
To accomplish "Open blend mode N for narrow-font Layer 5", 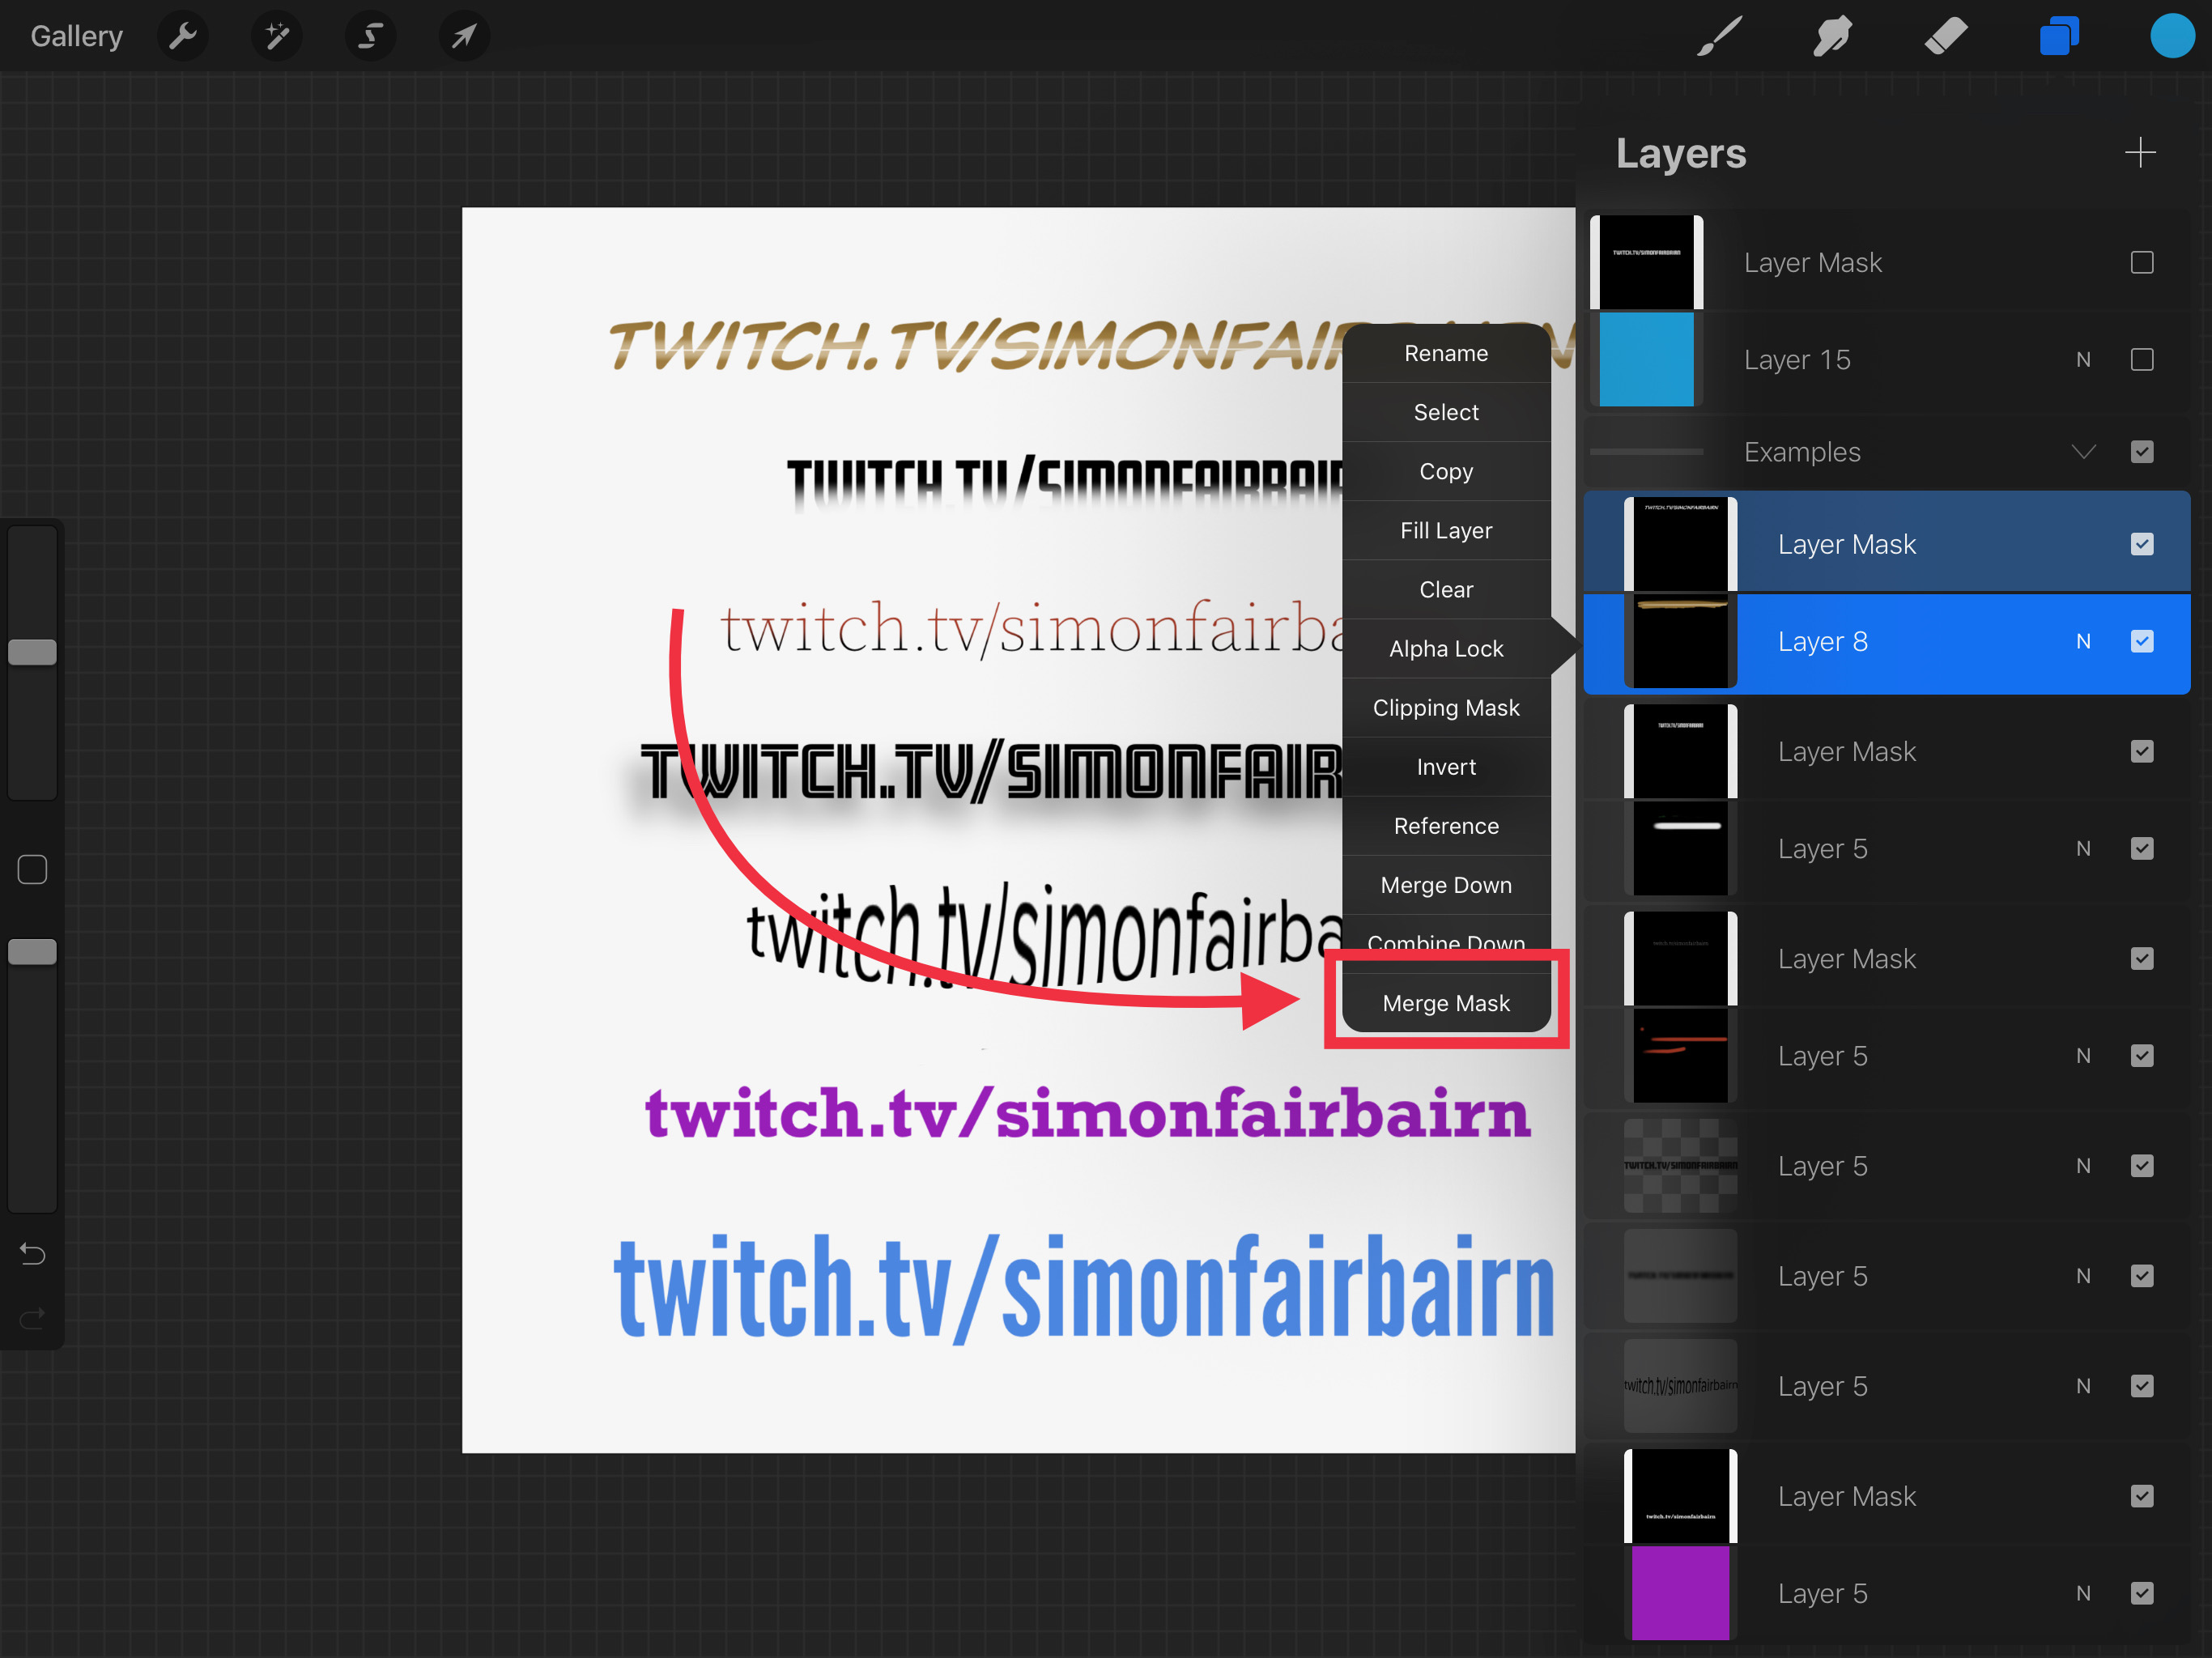I will 2083,1385.
